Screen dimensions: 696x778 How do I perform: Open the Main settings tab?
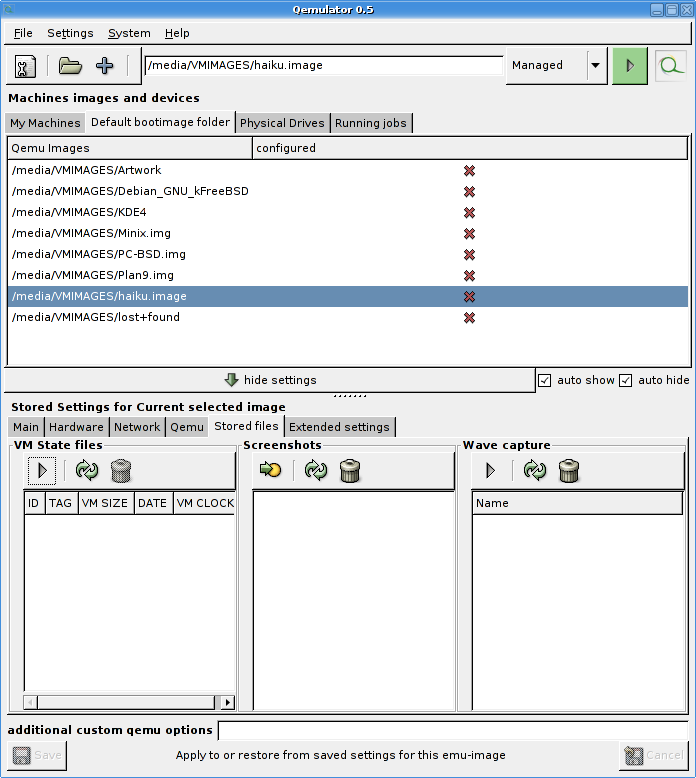pyautogui.click(x=26, y=427)
